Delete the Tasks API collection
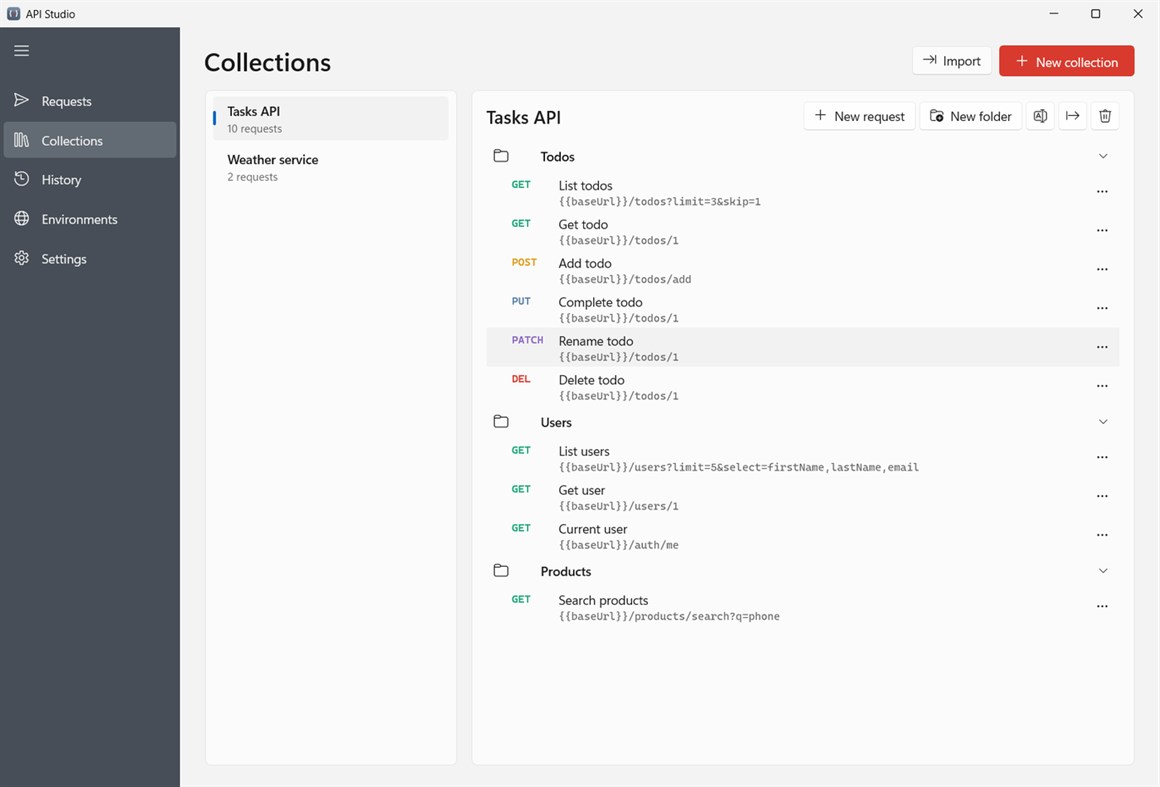The height and width of the screenshot is (787, 1160). pyautogui.click(x=1105, y=116)
